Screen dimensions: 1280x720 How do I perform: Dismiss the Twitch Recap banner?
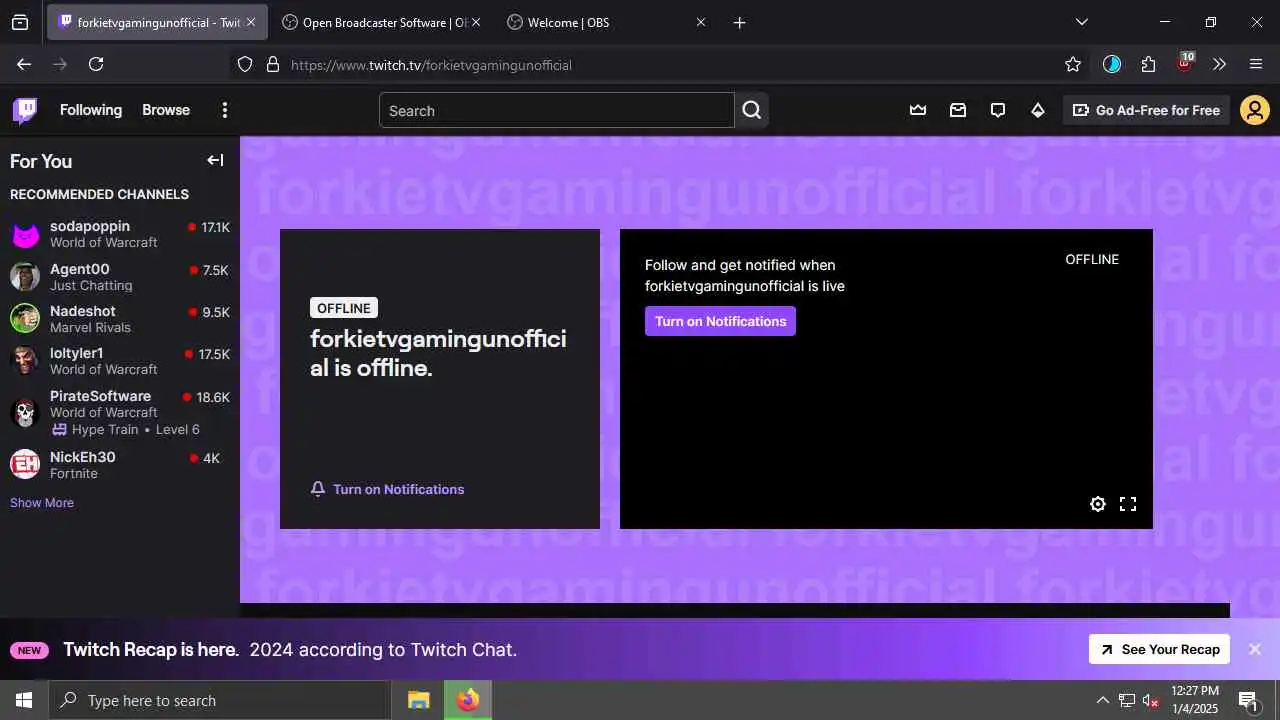pyautogui.click(x=1255, y=649)
